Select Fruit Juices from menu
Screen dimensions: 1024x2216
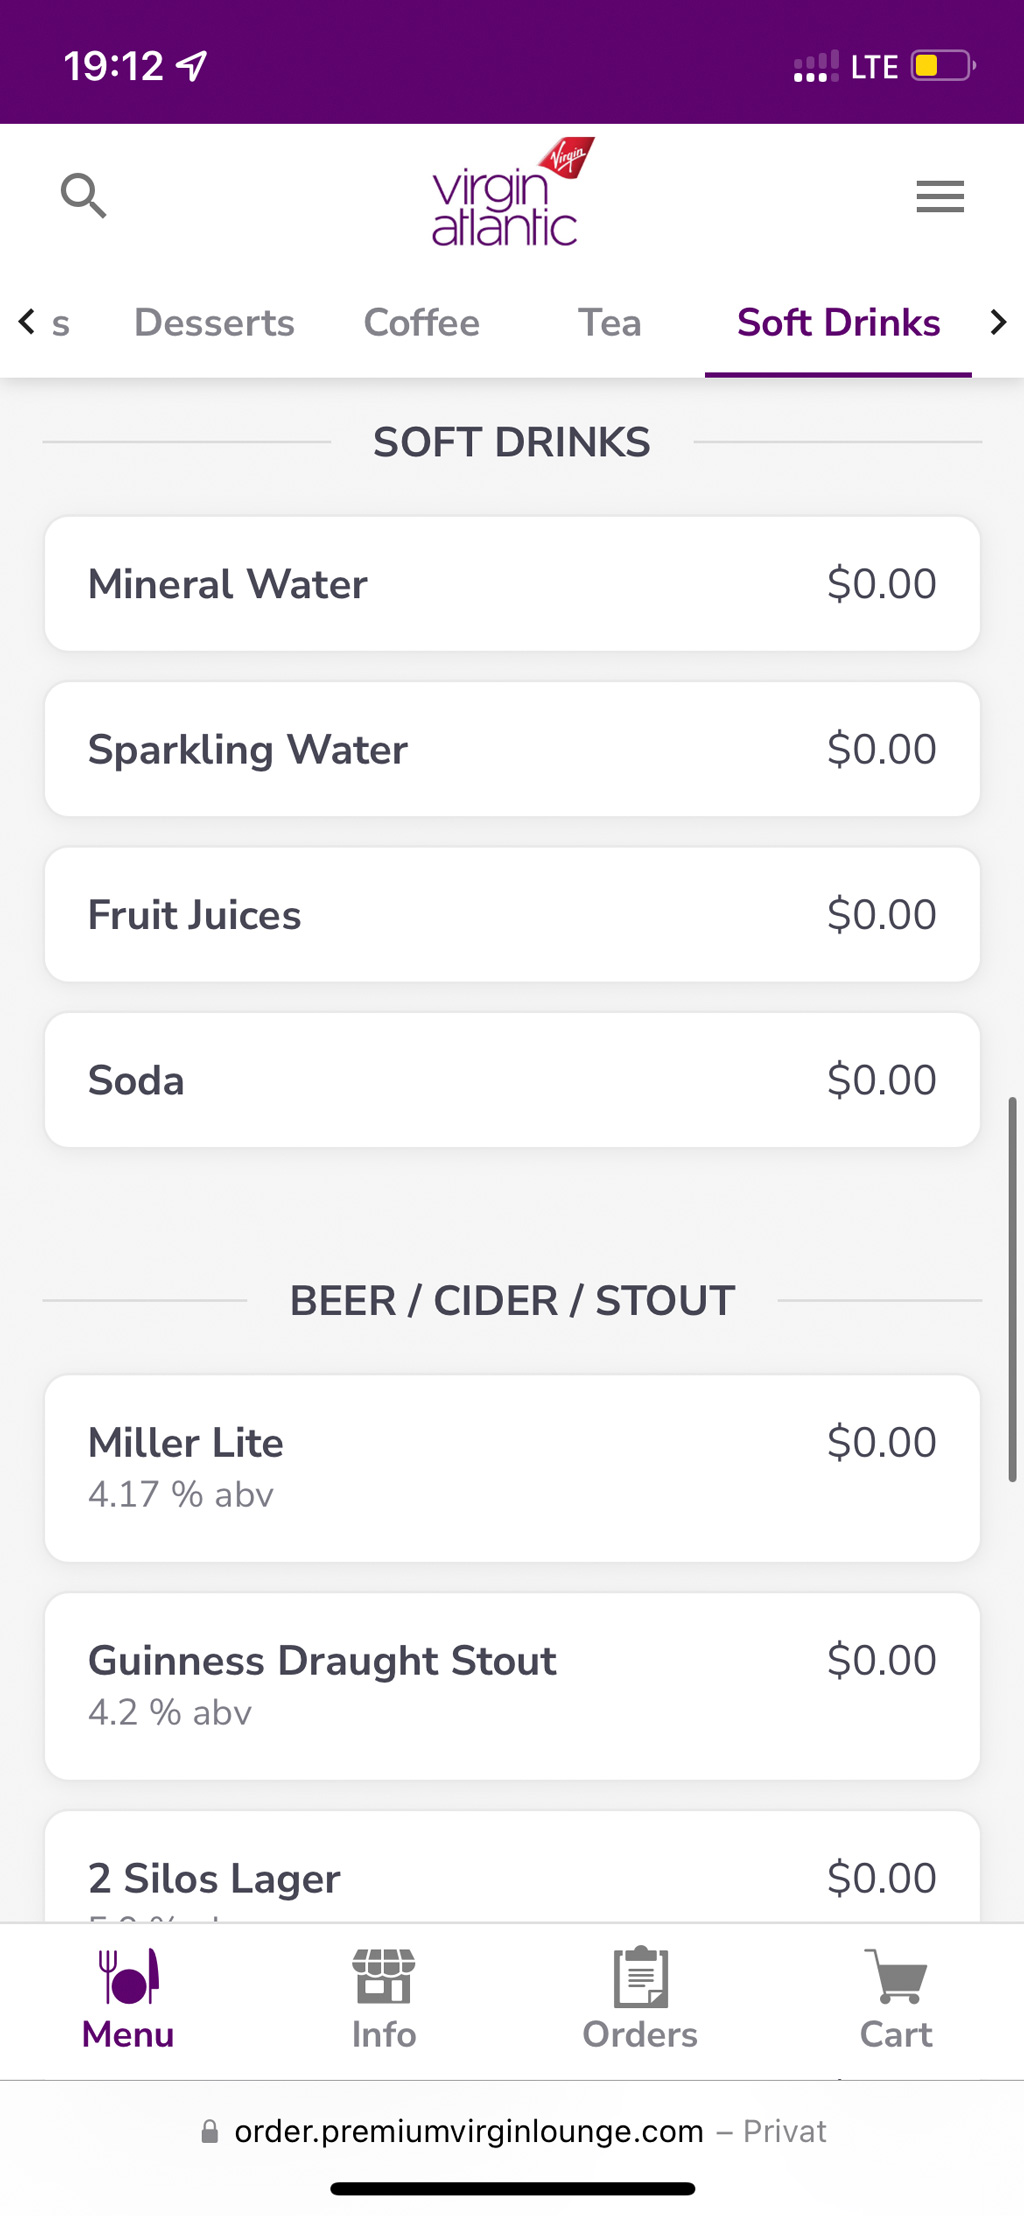(x=512, y=915)
